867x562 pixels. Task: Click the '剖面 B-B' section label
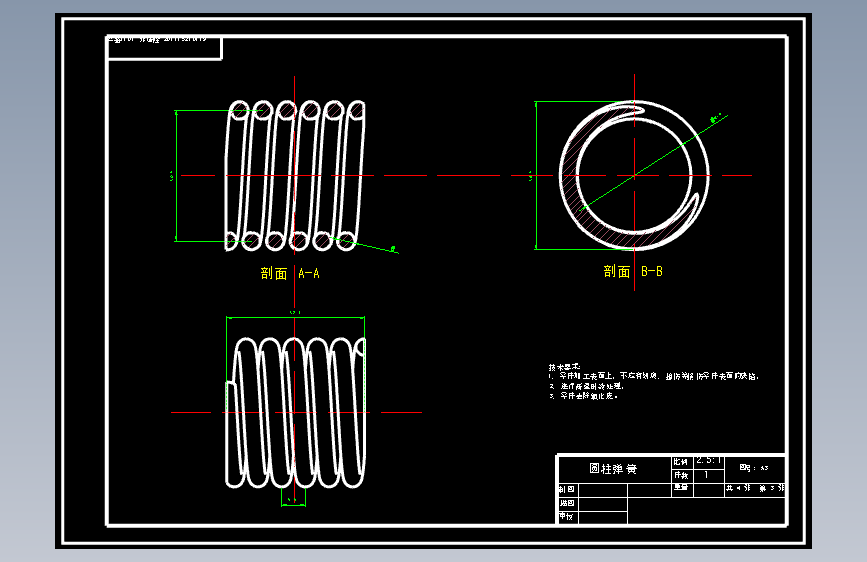pos(633,271)
